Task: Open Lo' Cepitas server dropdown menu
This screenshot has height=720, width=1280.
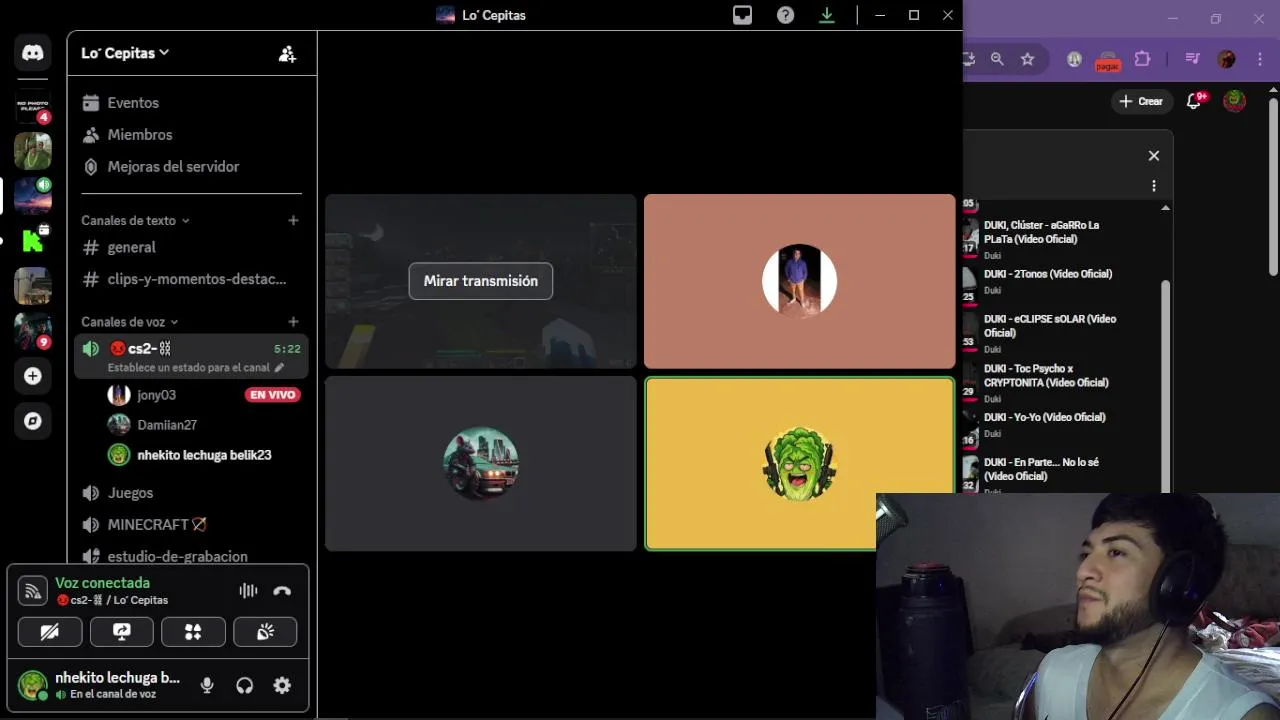Action: [125, 53]
